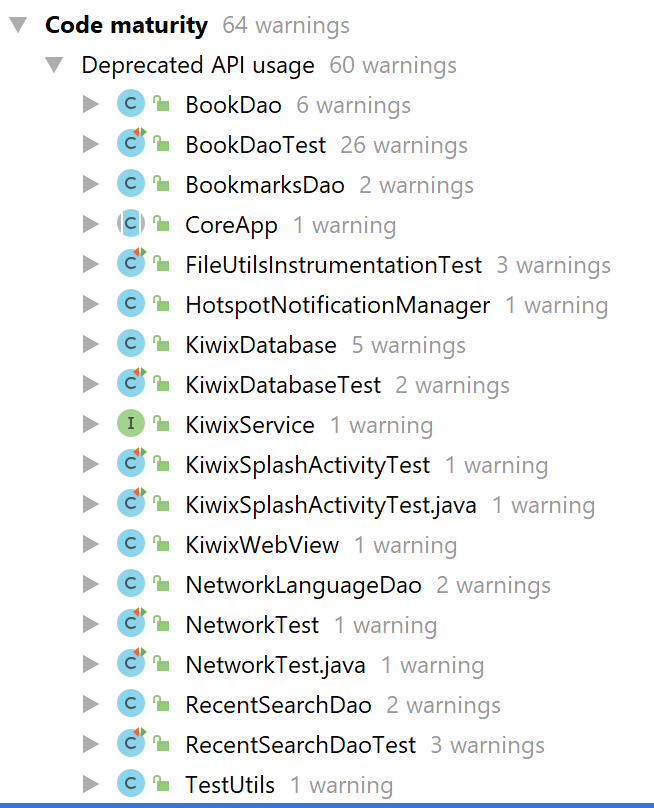Click the BookmarksDao class icon

(x=131, y=184)
